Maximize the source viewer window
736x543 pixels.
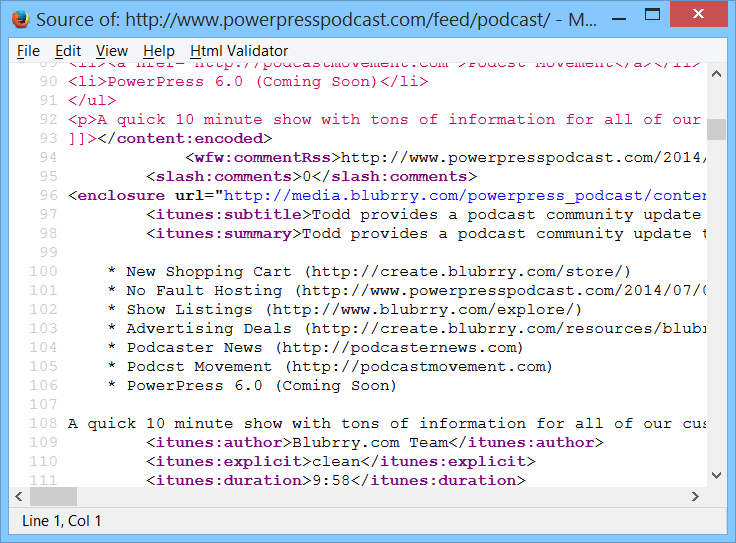click(x=652, y=15)
